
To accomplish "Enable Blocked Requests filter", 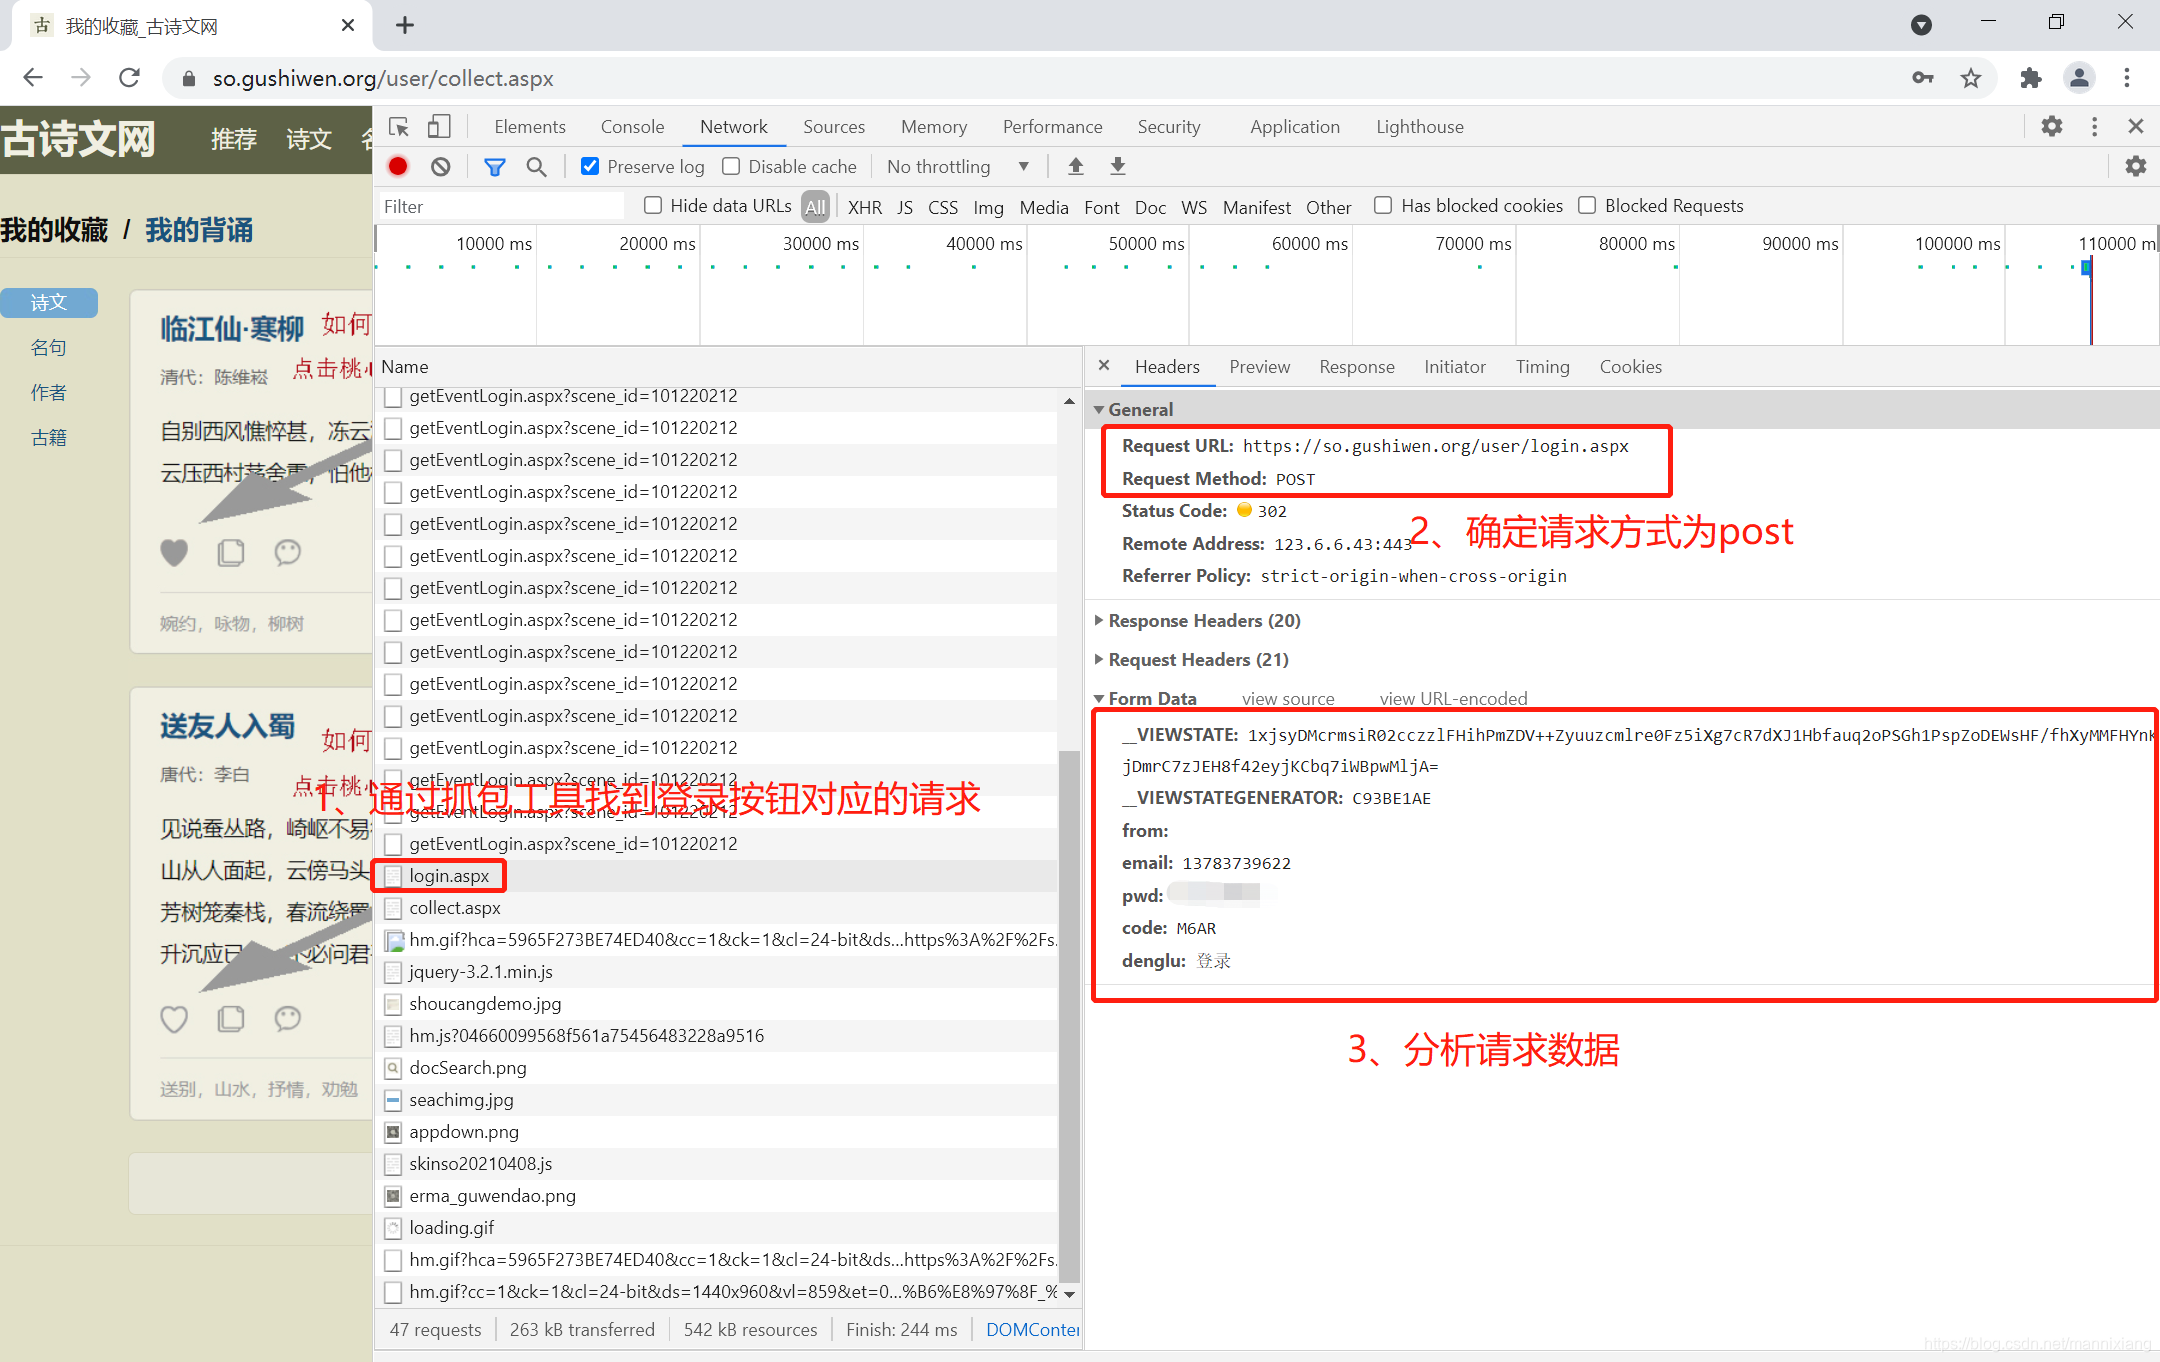I will (x=1587, y=205).
